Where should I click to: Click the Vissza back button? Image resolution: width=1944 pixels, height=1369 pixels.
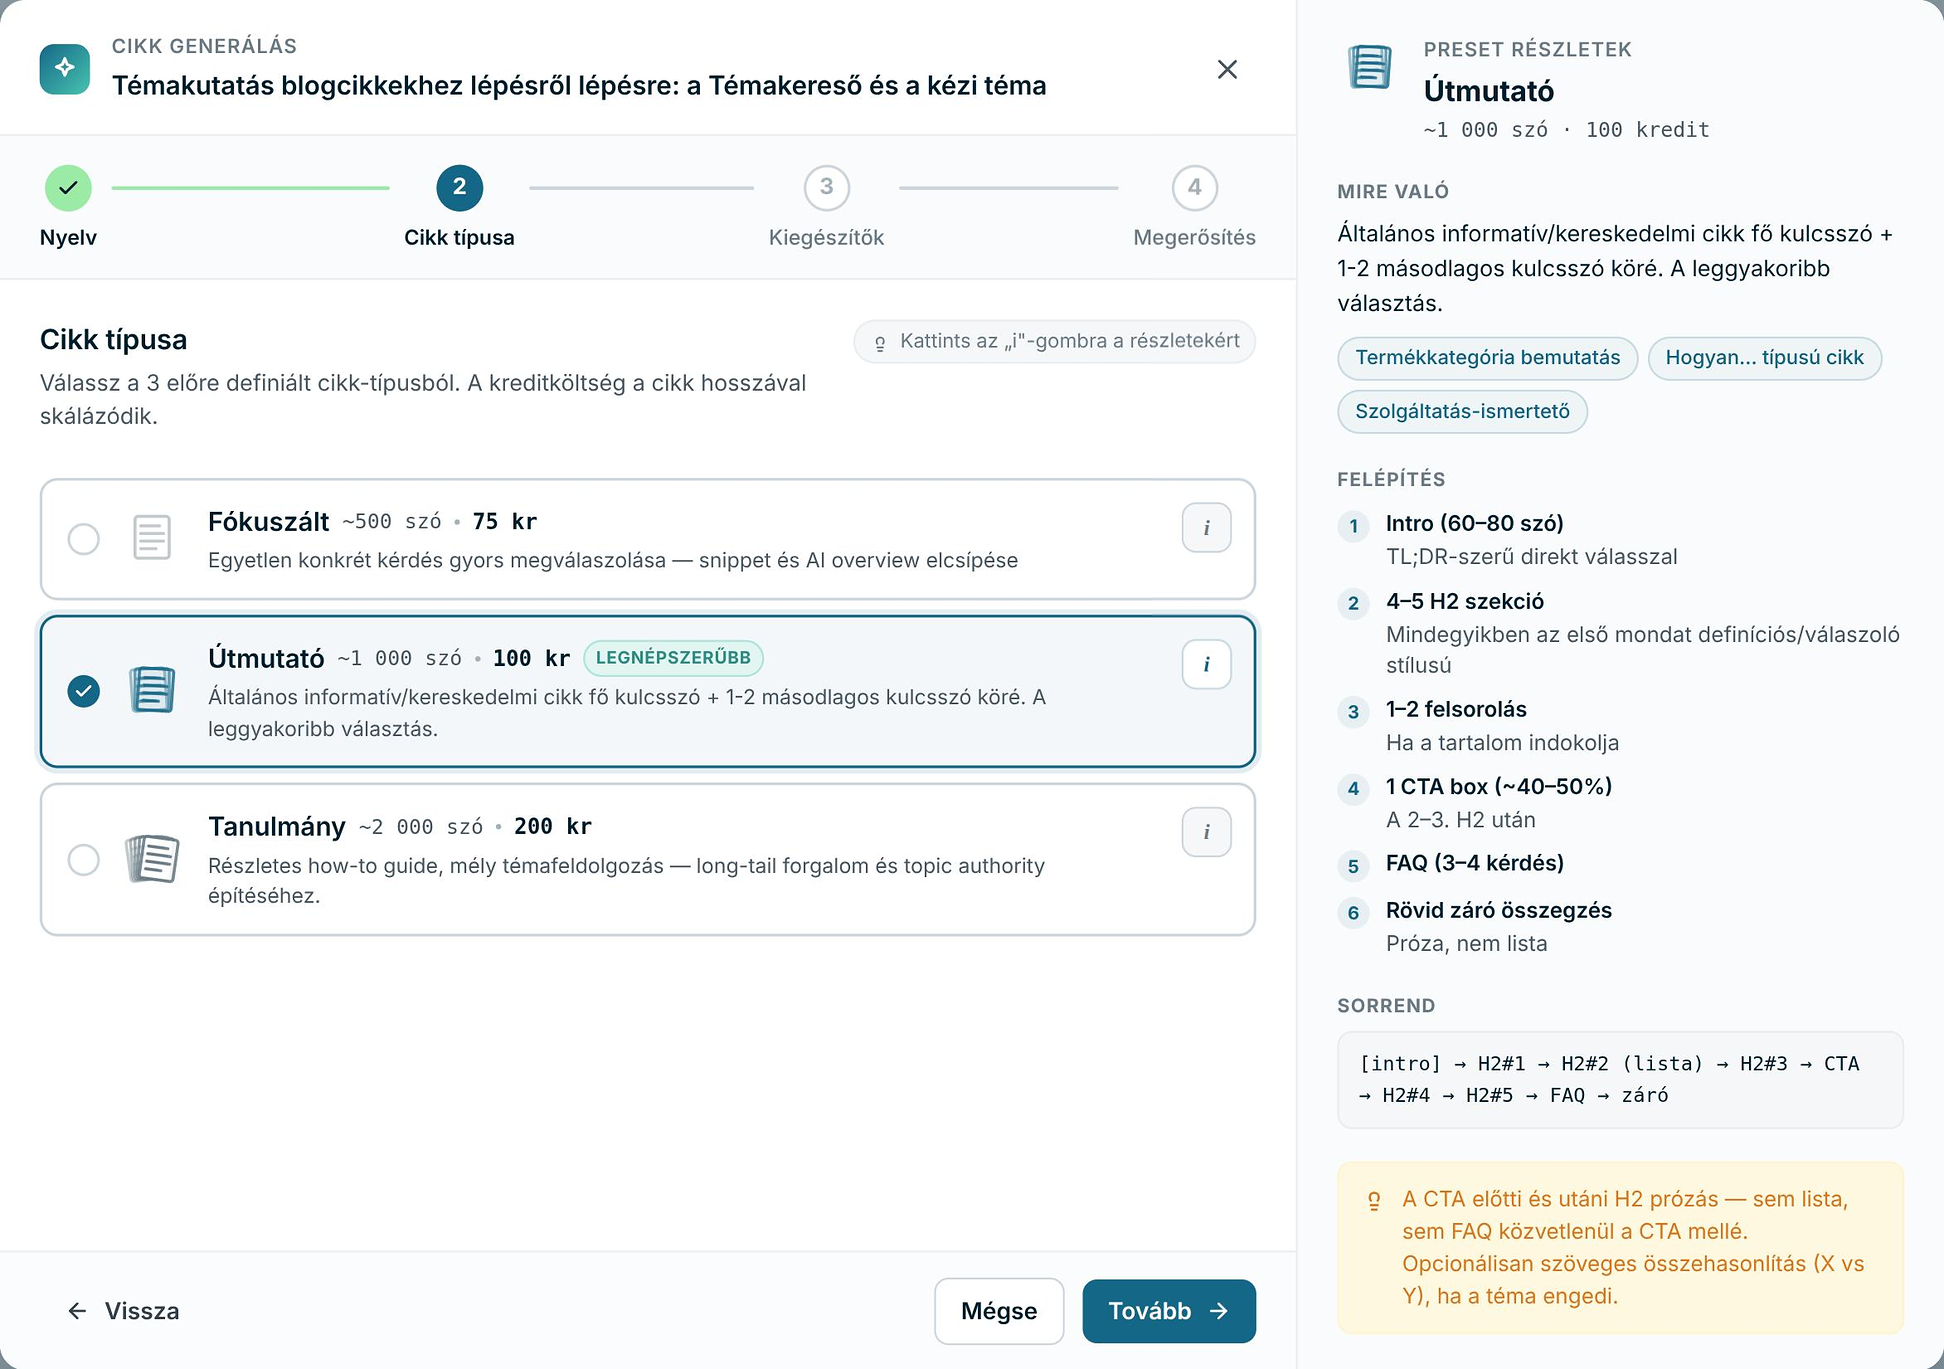click(123, 1311)
